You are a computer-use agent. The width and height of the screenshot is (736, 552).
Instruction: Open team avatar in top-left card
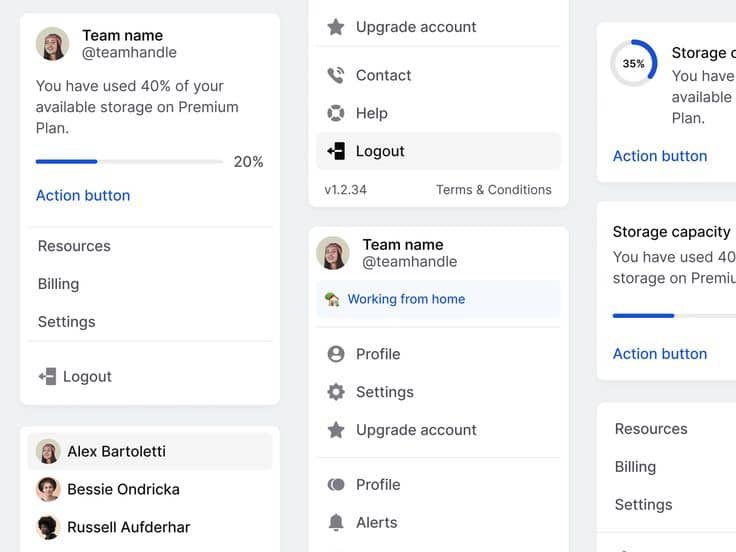click(x=53, y=44)
